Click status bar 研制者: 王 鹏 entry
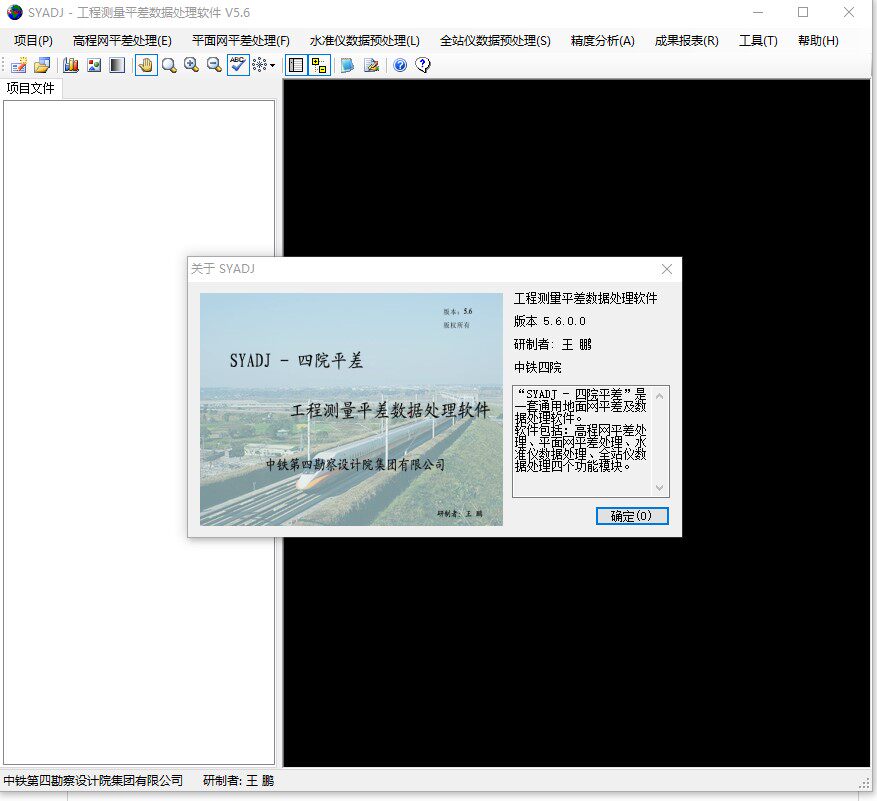Image resolution: width=877 pixels, height=801 pixels. [x=238, y=780]
